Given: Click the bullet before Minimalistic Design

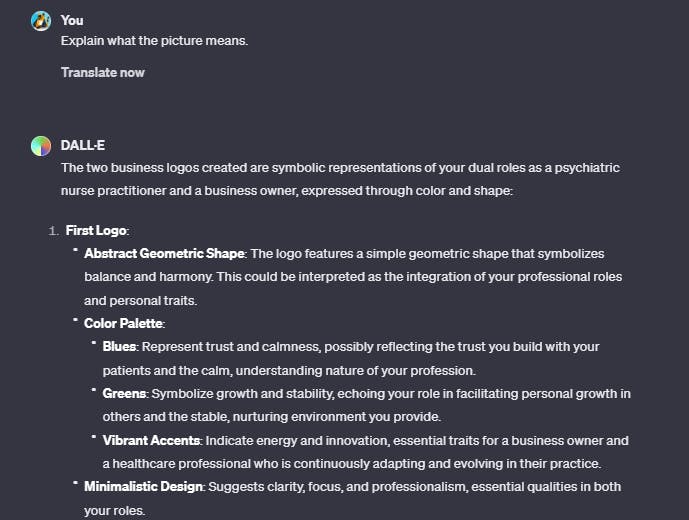Looking at the screenshot, I should [75, 485].
